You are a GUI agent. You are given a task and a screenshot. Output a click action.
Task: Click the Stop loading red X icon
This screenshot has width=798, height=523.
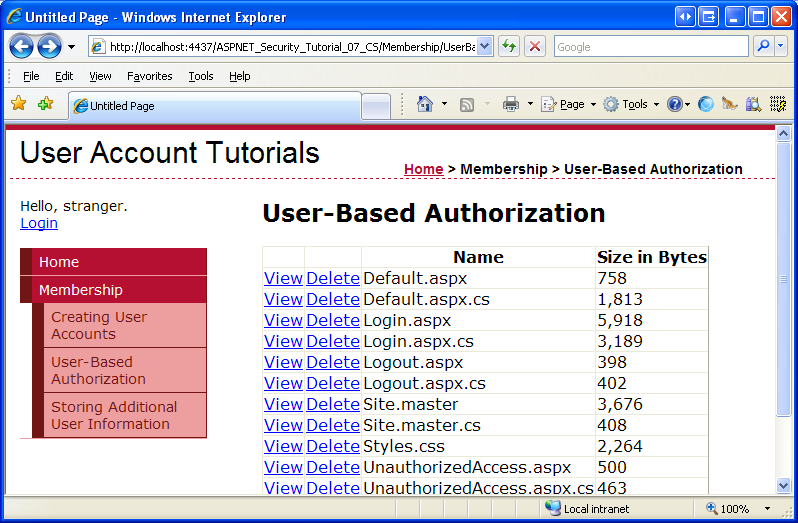point(535,47)
